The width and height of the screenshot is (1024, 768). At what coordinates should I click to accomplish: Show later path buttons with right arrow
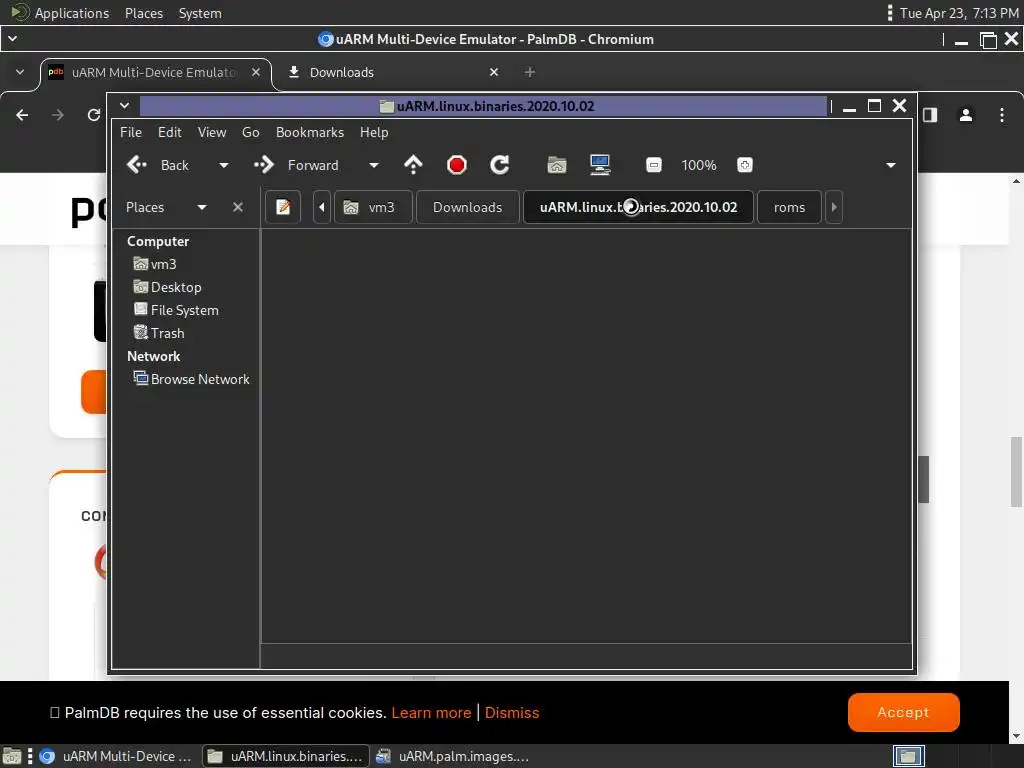coord(834,207)
